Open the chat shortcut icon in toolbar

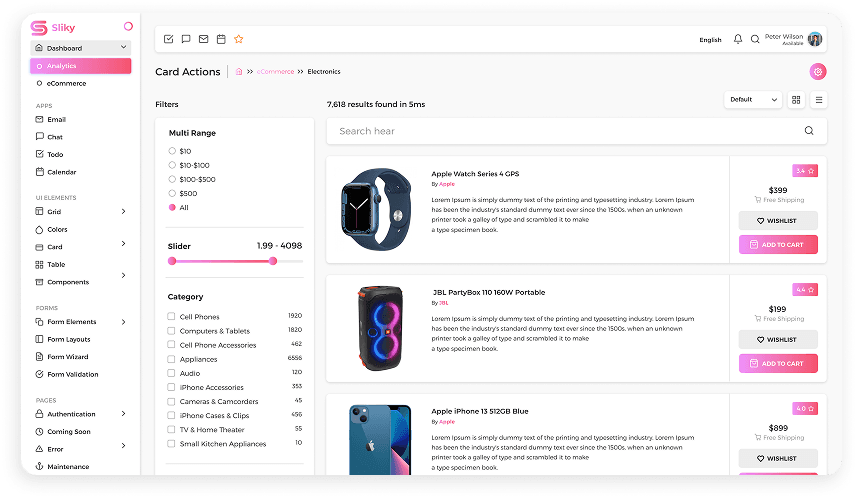pos(186,39)
